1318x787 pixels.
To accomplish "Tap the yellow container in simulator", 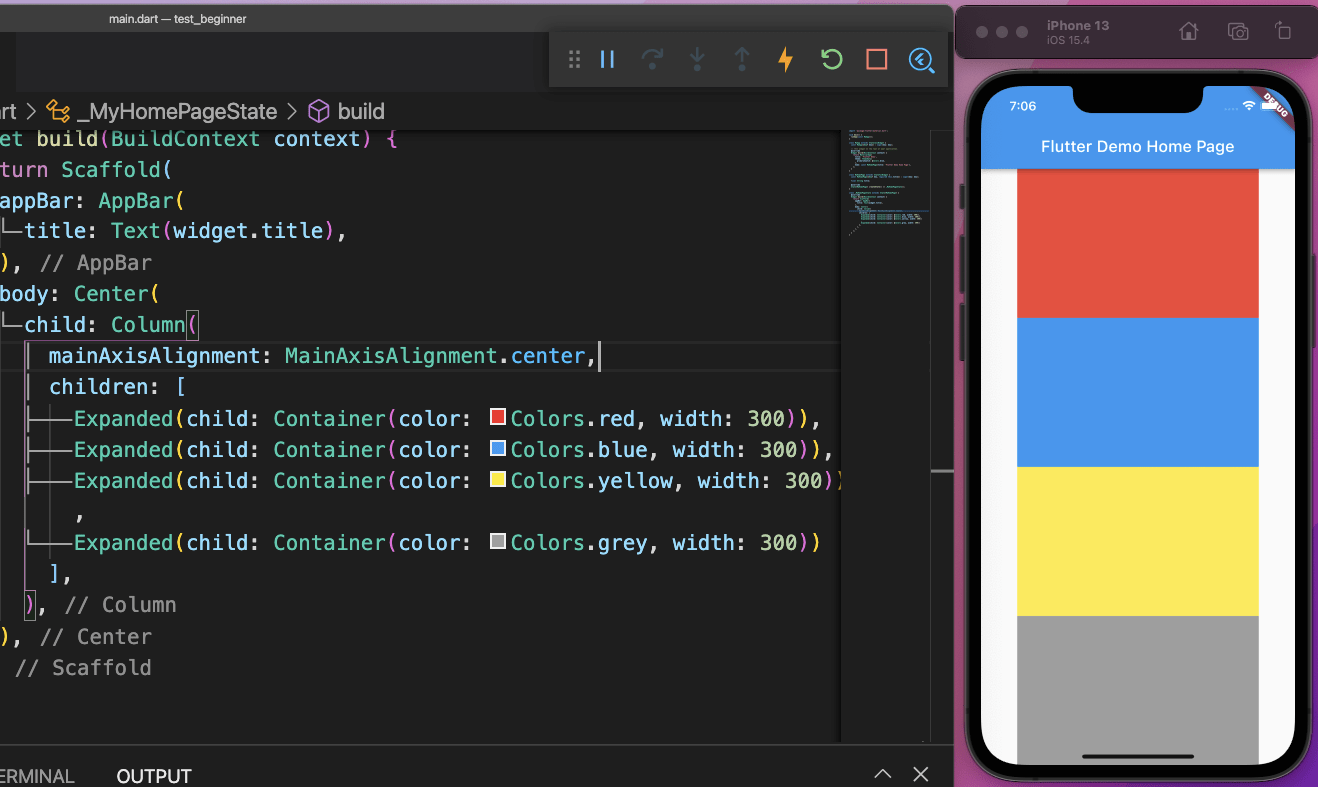I will 1137,541.
